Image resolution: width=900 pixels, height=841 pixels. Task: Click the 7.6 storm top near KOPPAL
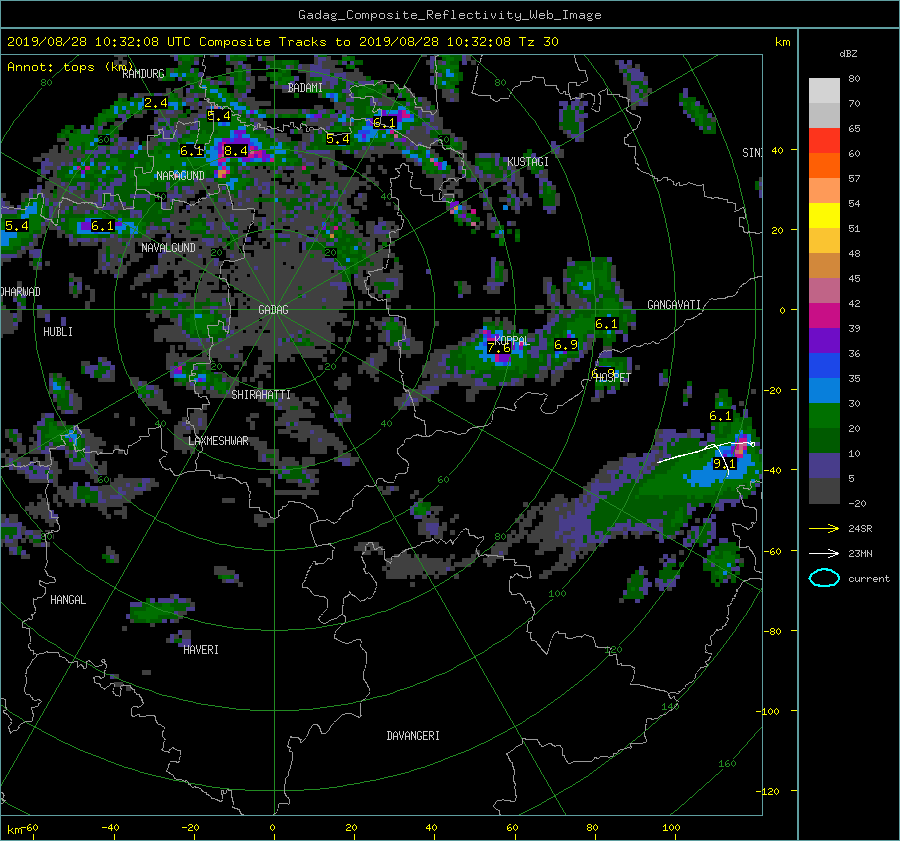coord(498,348)
